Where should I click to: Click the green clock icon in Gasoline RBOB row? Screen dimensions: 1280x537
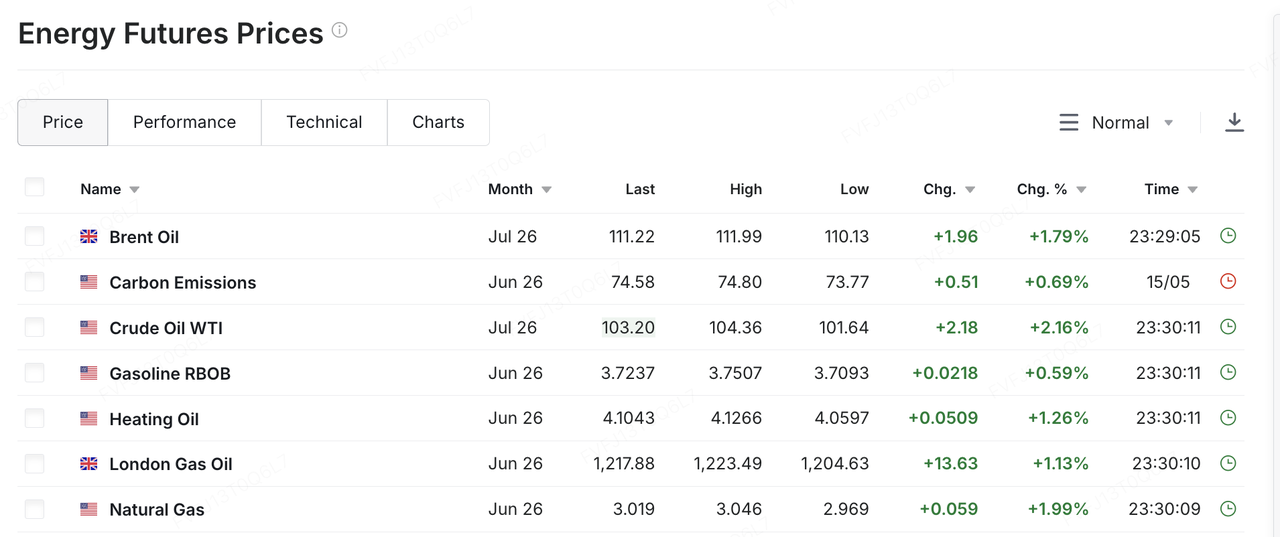(x=1228, y=372)
